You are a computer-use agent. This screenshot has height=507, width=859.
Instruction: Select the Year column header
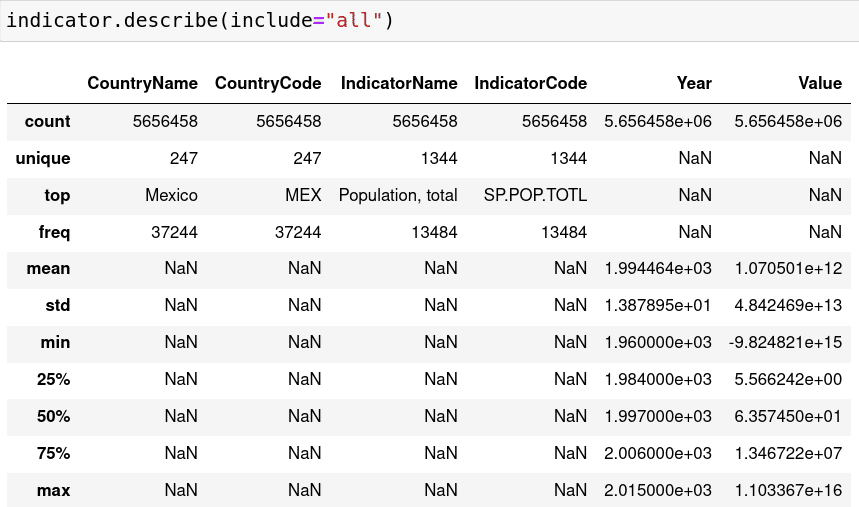click(x=693, y=83)
